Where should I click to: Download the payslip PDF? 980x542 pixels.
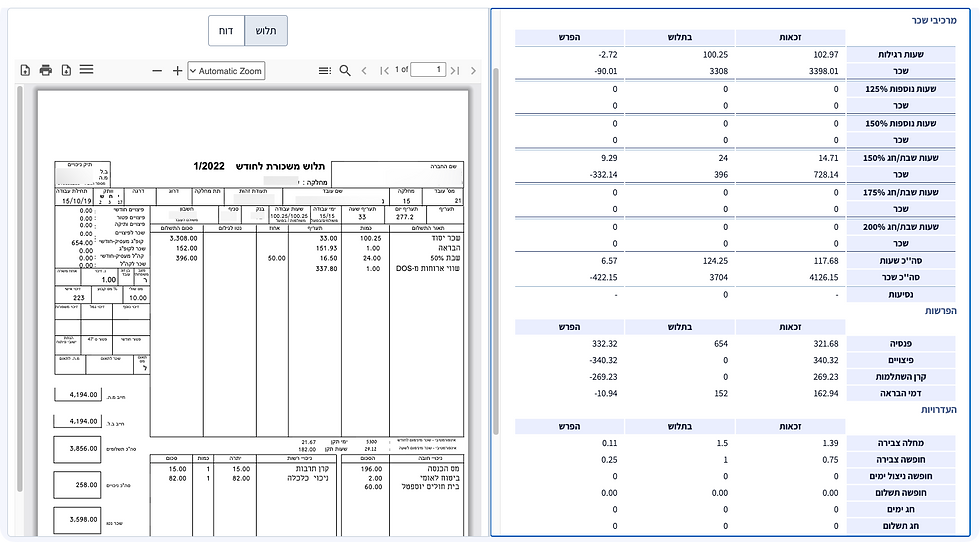click(x=66, y=70)
